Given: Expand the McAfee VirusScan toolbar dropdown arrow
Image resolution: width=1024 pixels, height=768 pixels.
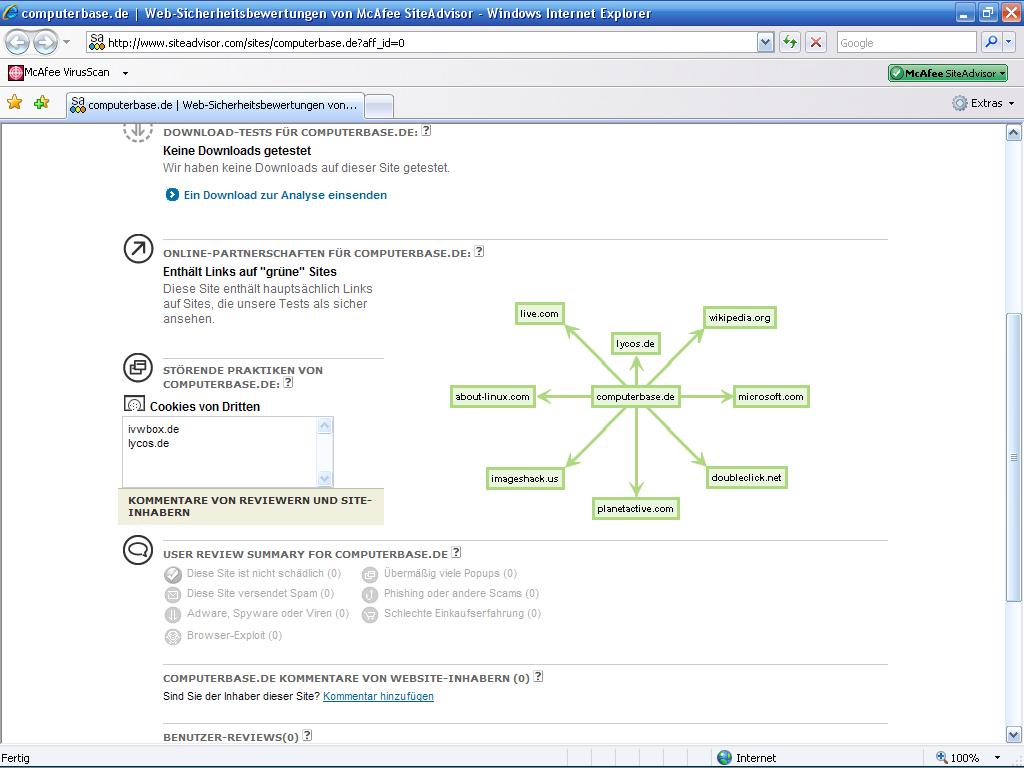Looking at the screenshot, I should click(125, 73).
